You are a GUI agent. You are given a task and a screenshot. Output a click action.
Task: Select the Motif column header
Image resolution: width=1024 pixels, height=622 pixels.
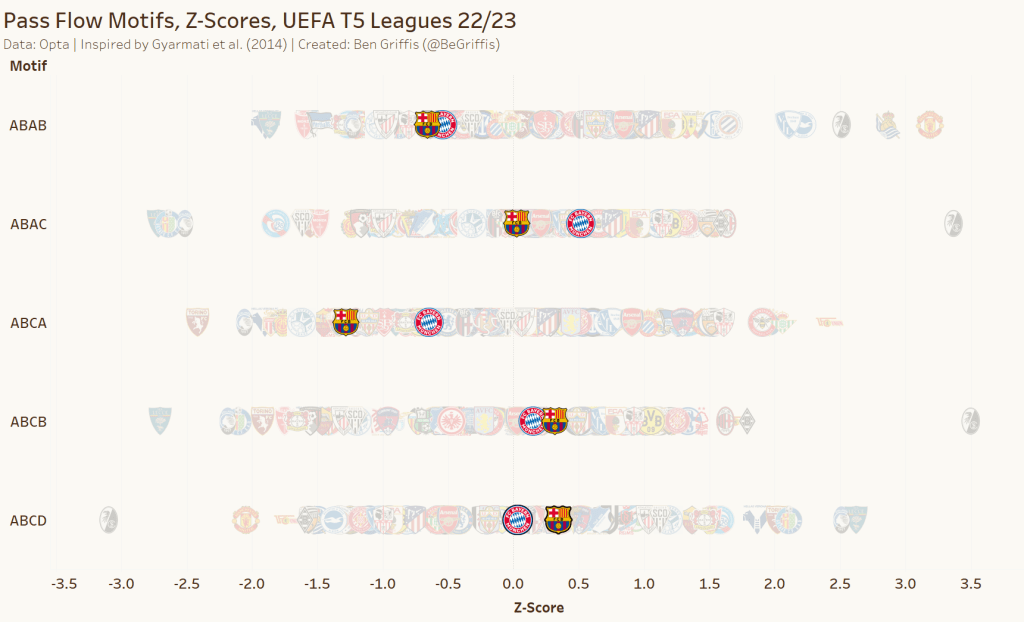click(x=28, y=66)
